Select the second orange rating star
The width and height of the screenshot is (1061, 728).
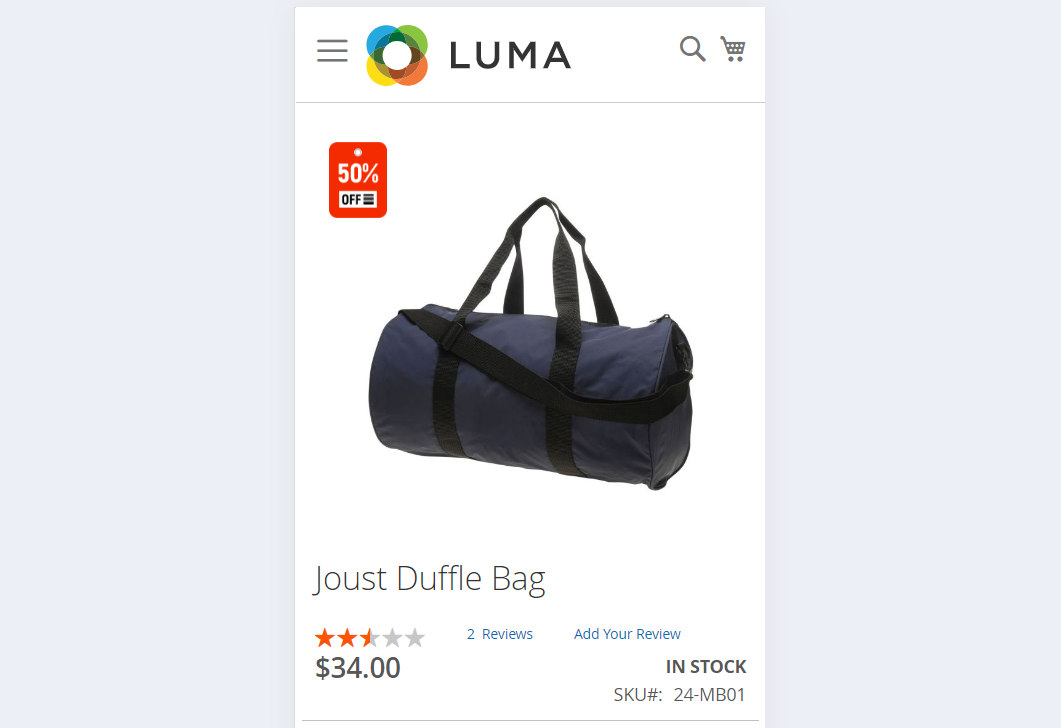347,638
